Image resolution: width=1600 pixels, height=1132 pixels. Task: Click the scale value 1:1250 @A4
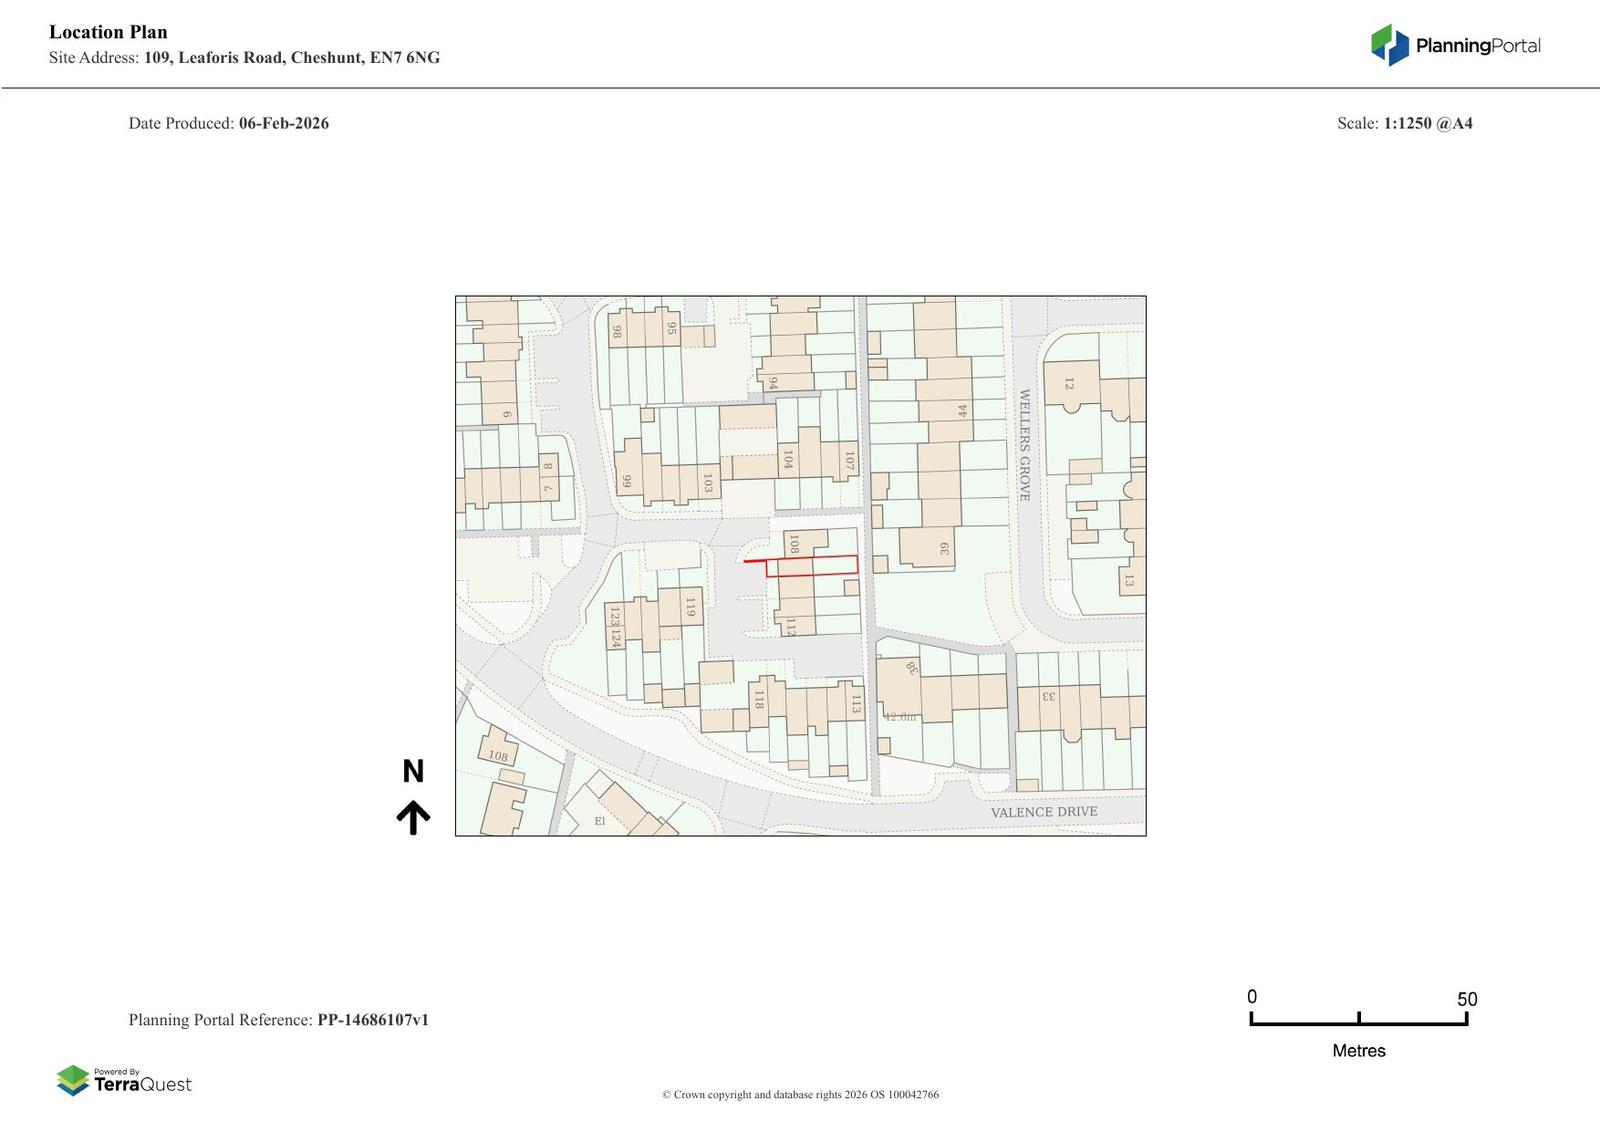(x=1427, y=123)
